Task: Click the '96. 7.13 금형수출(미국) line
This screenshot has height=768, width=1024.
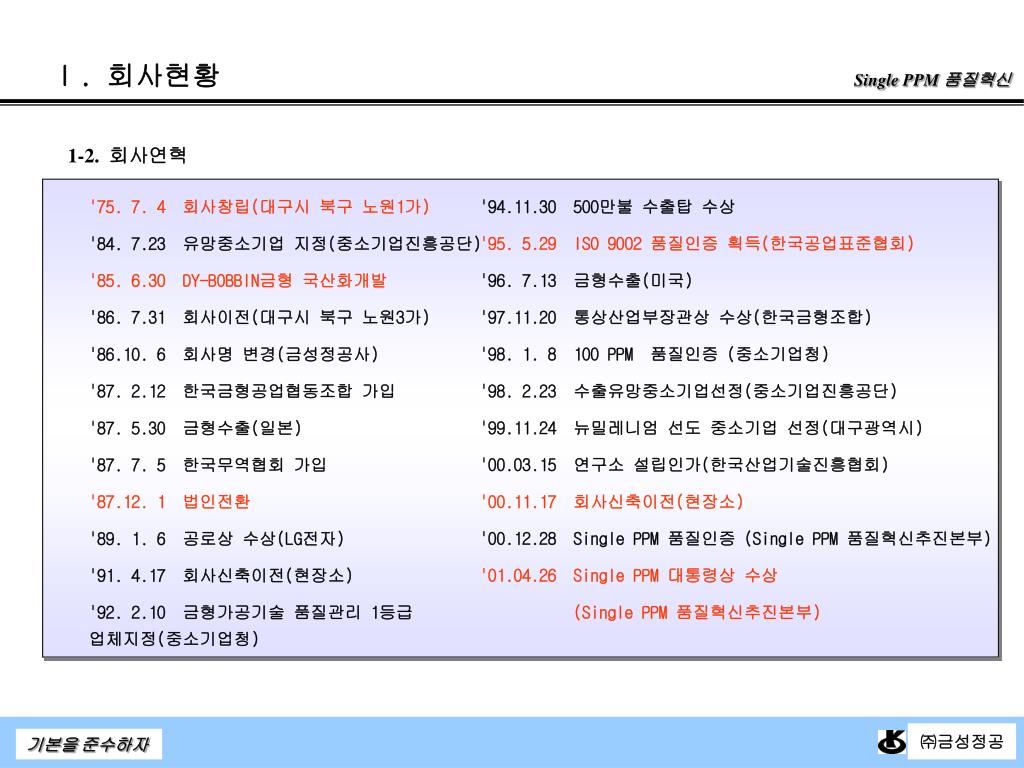Action: click(x=586, y=281)
